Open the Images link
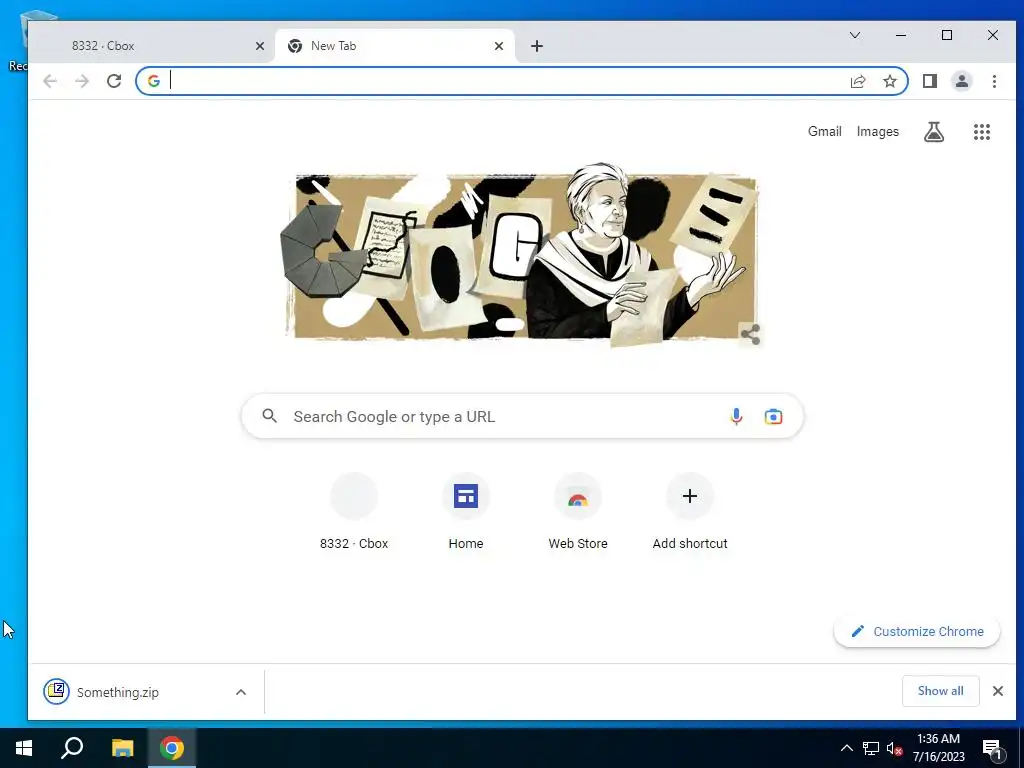 (x=877, y=131)
